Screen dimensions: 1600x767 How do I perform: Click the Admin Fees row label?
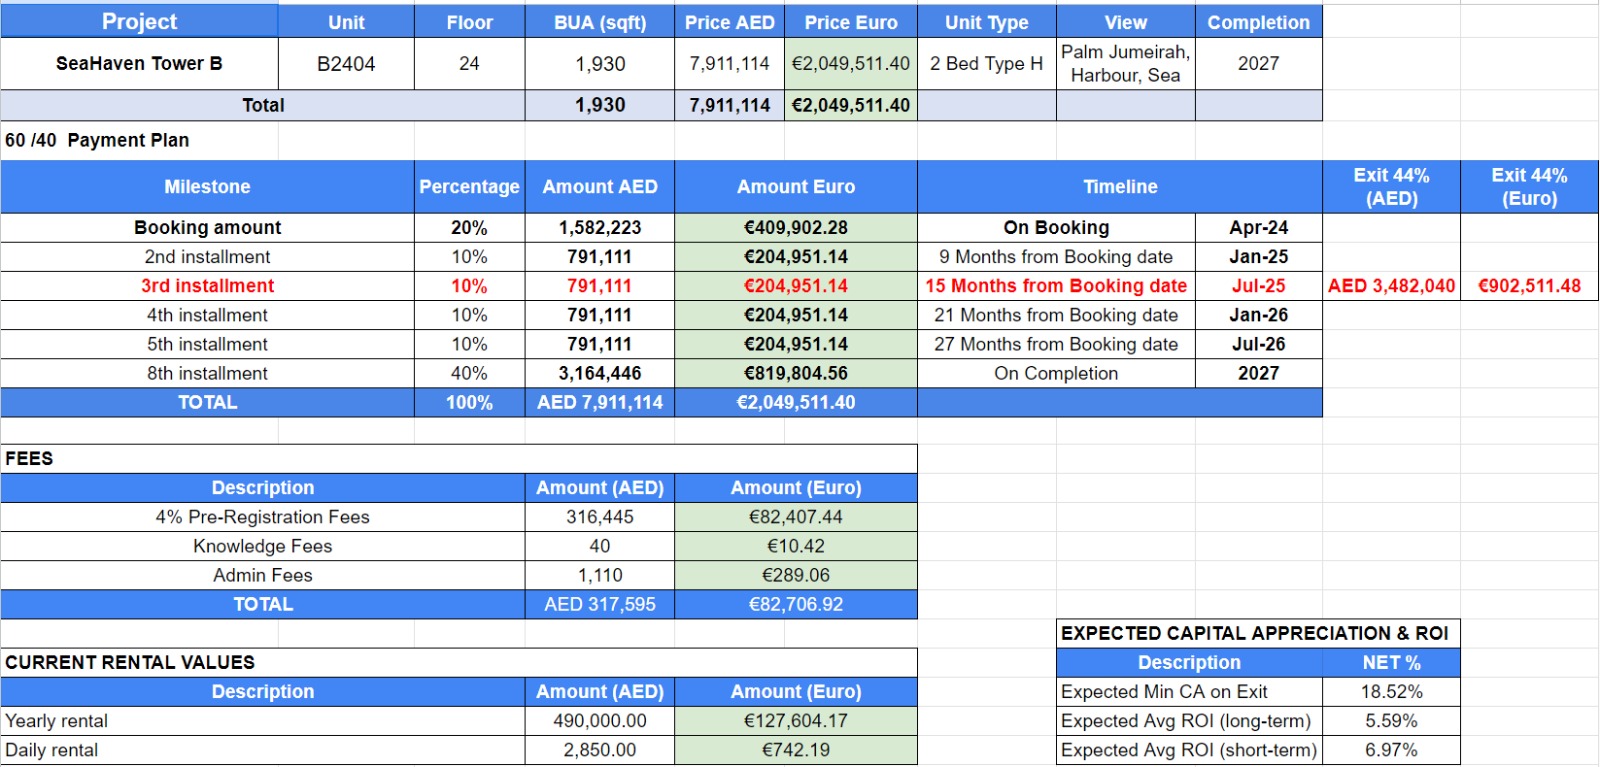pos(262,575)
